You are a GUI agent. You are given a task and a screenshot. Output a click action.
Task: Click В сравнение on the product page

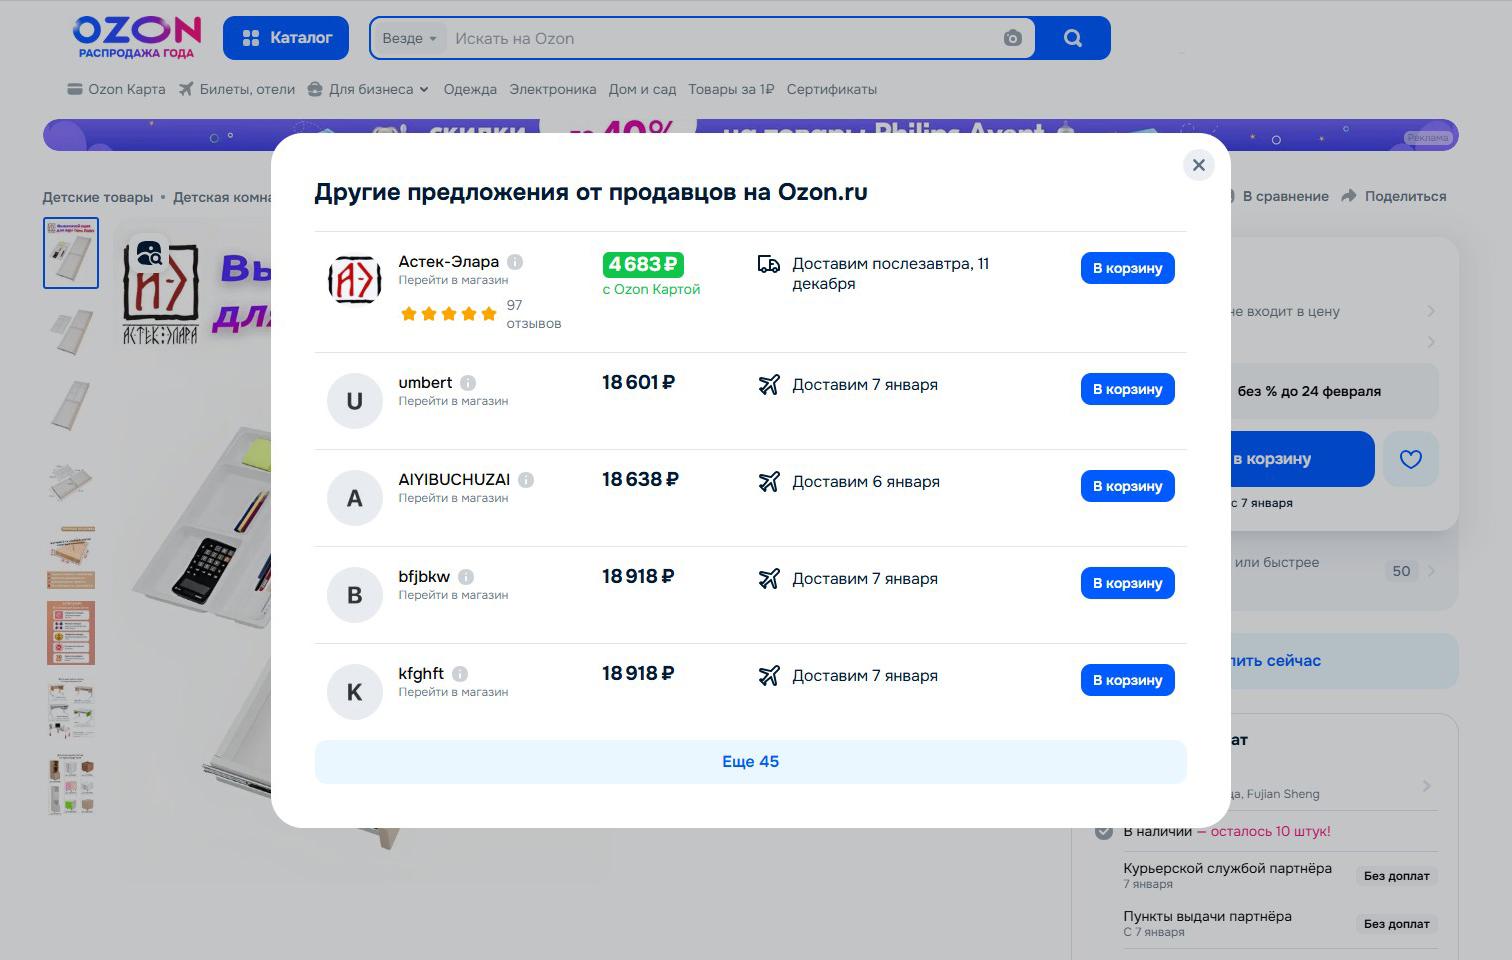[1285, 196]
